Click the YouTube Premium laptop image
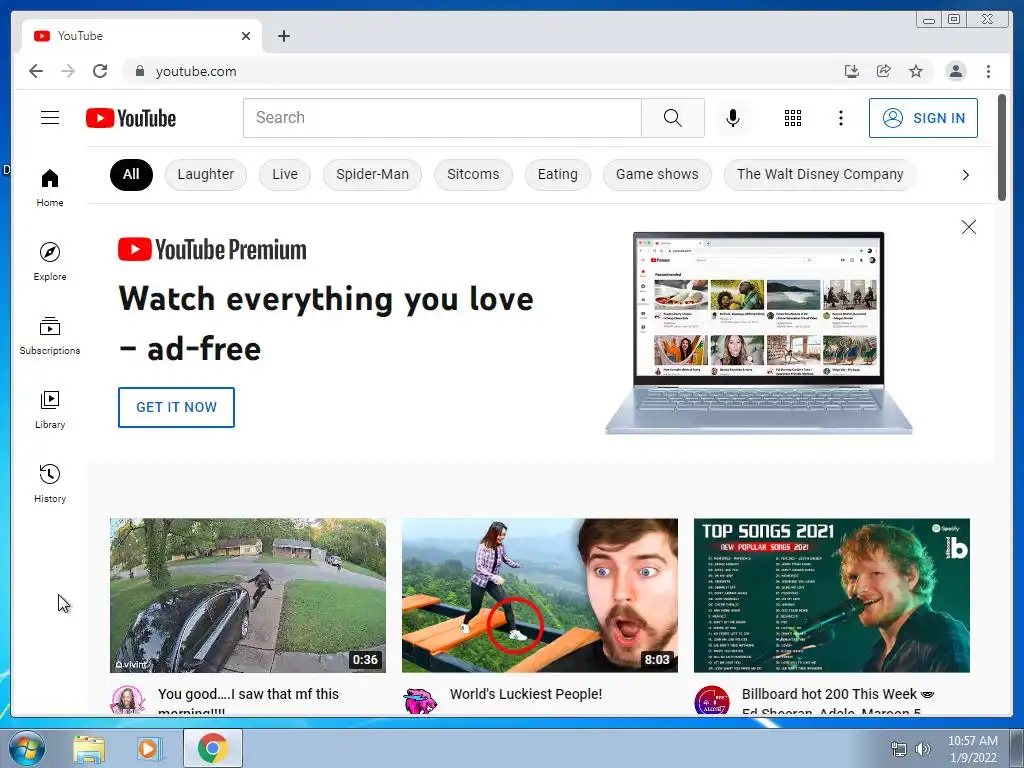 (x=758, y=333)
